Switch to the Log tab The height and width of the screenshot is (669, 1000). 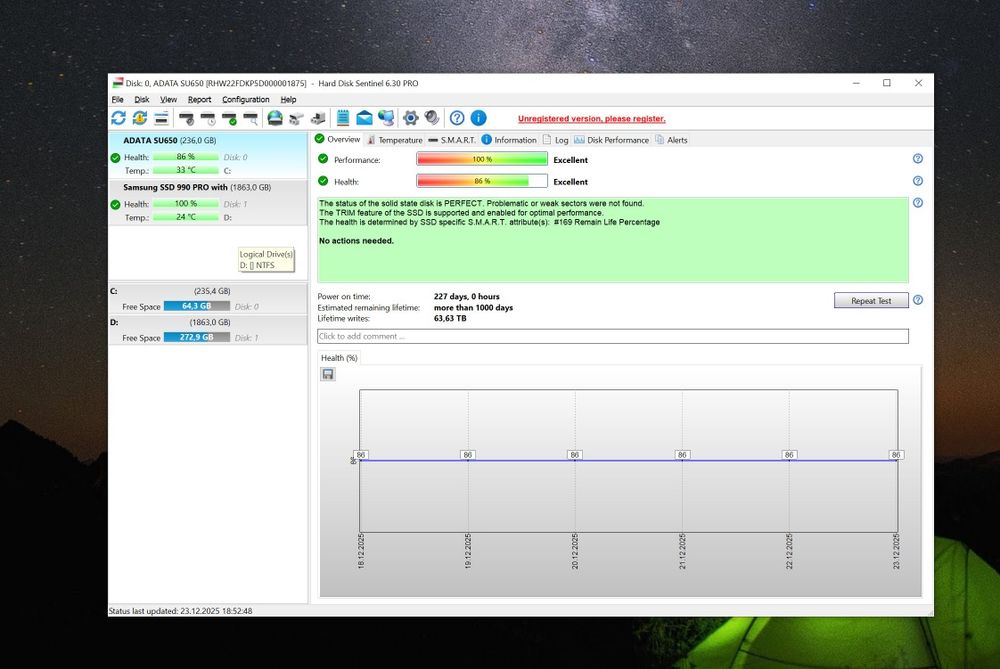(x=555, y=140)
